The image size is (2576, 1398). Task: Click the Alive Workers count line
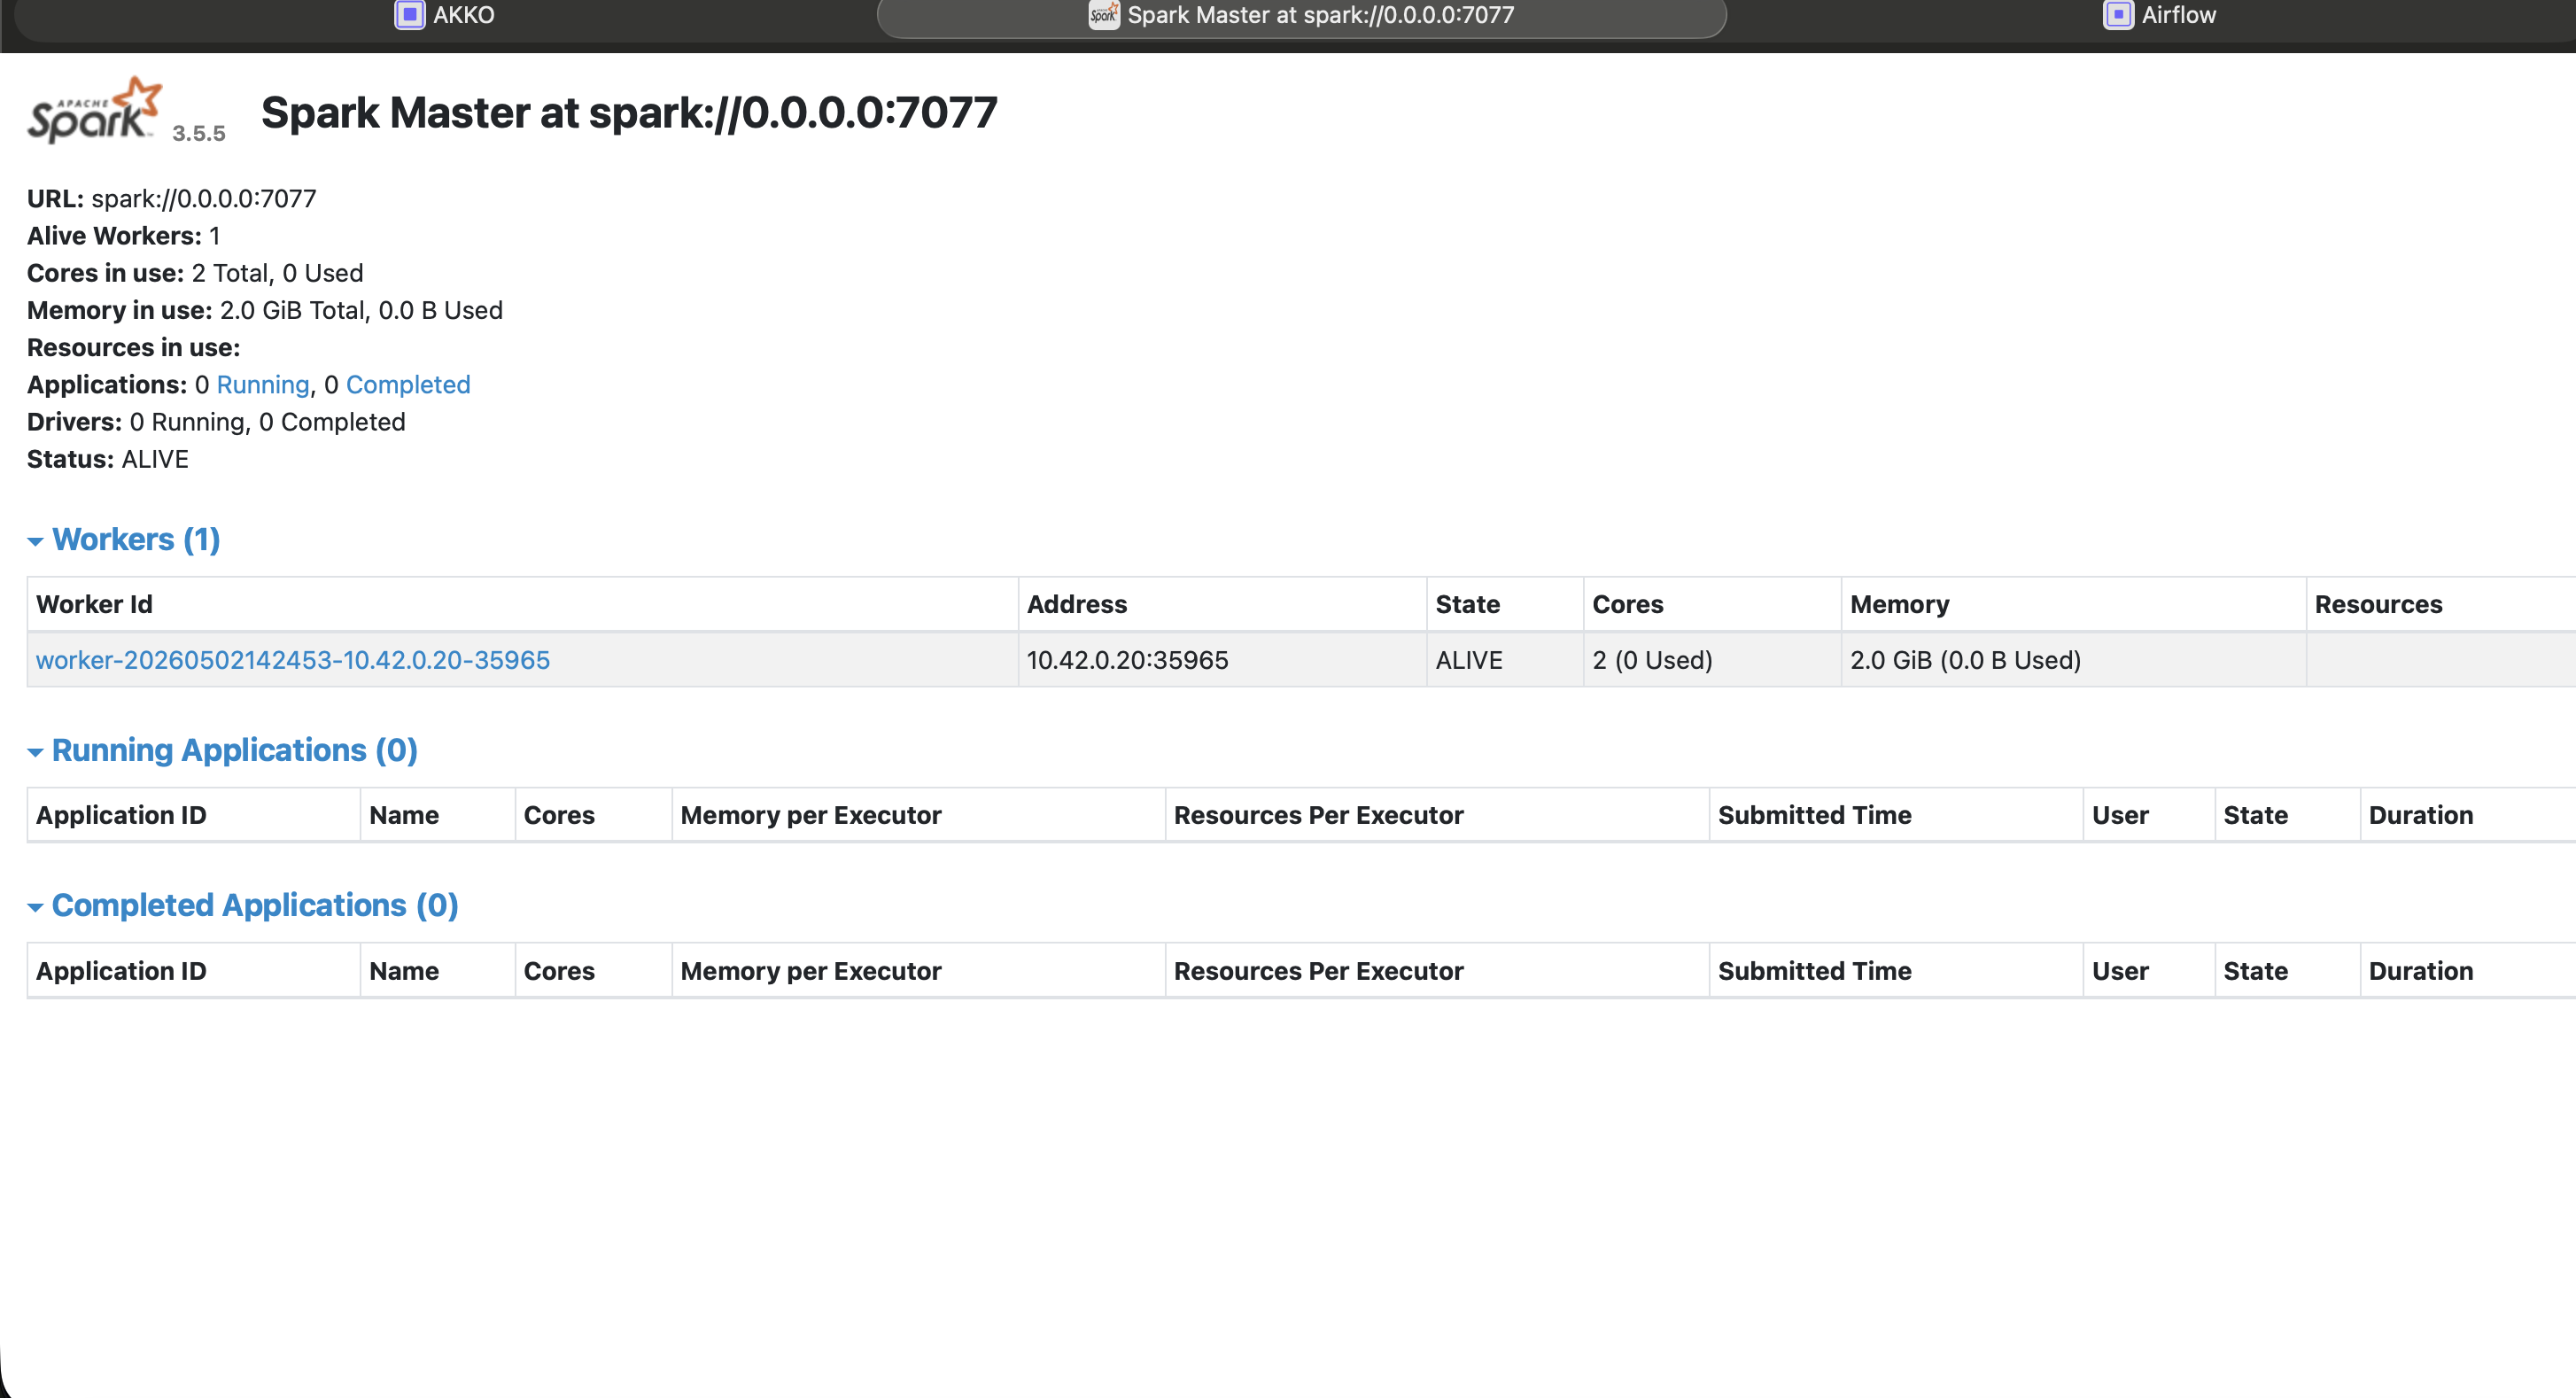123,236
